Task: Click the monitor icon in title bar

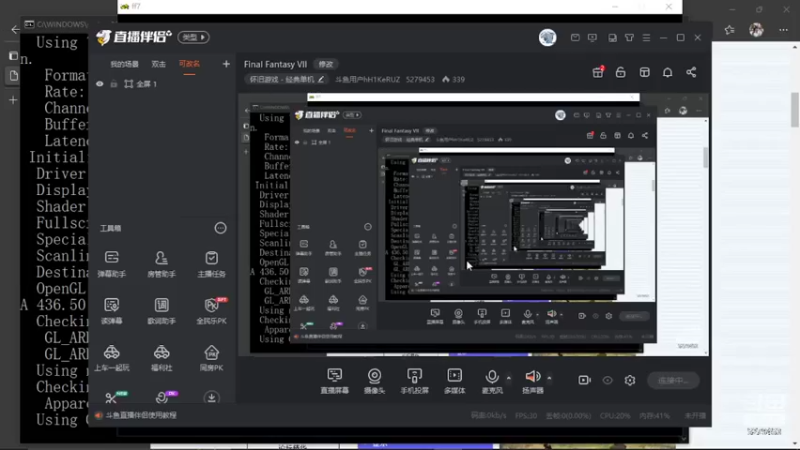Action: click(592, 38)
